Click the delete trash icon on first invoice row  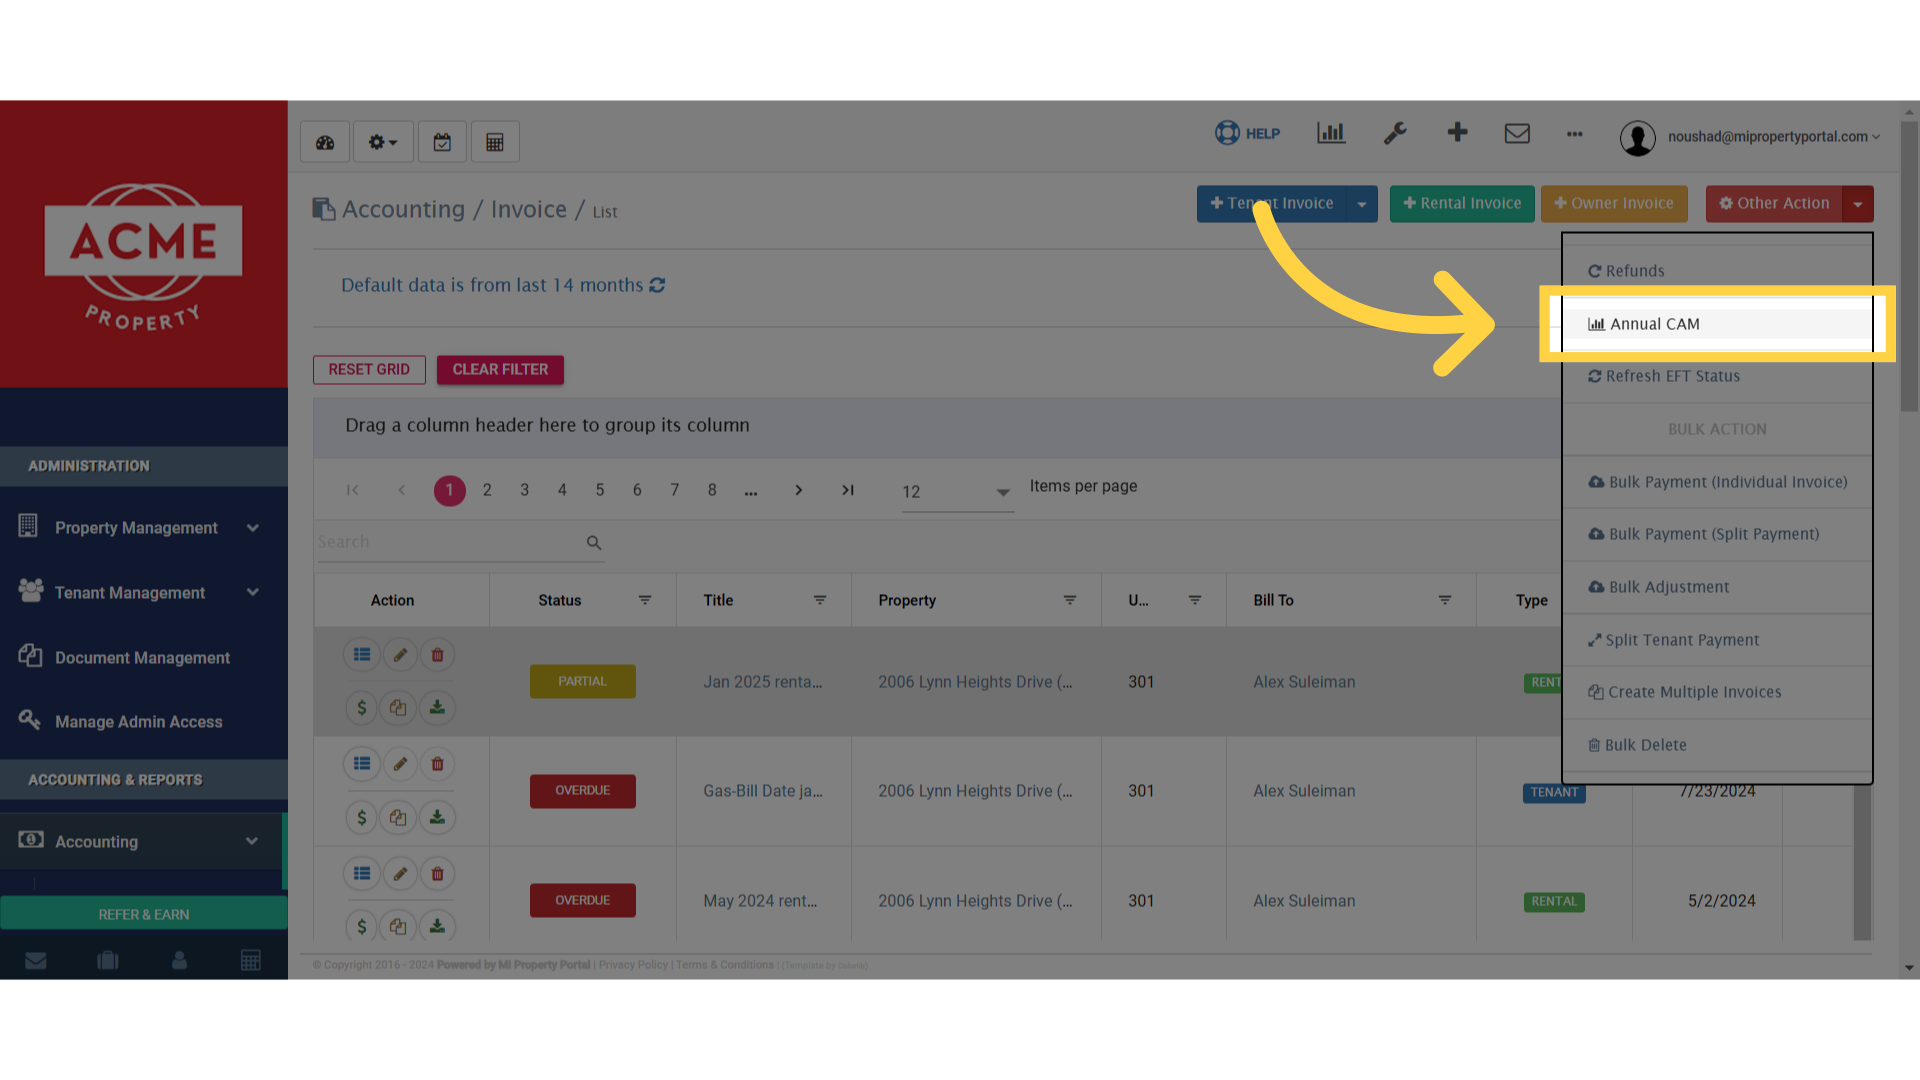(x=437, y=655)
